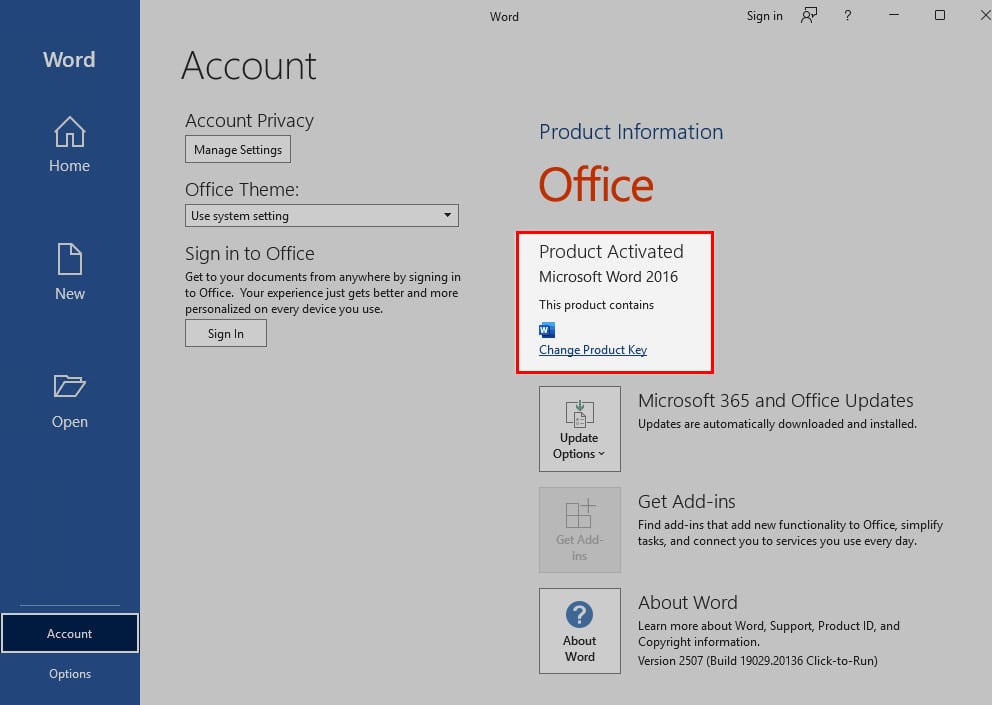This screenshot has width=992, height=705.
Task: Minimize the Word window
Action: point(894,15)
